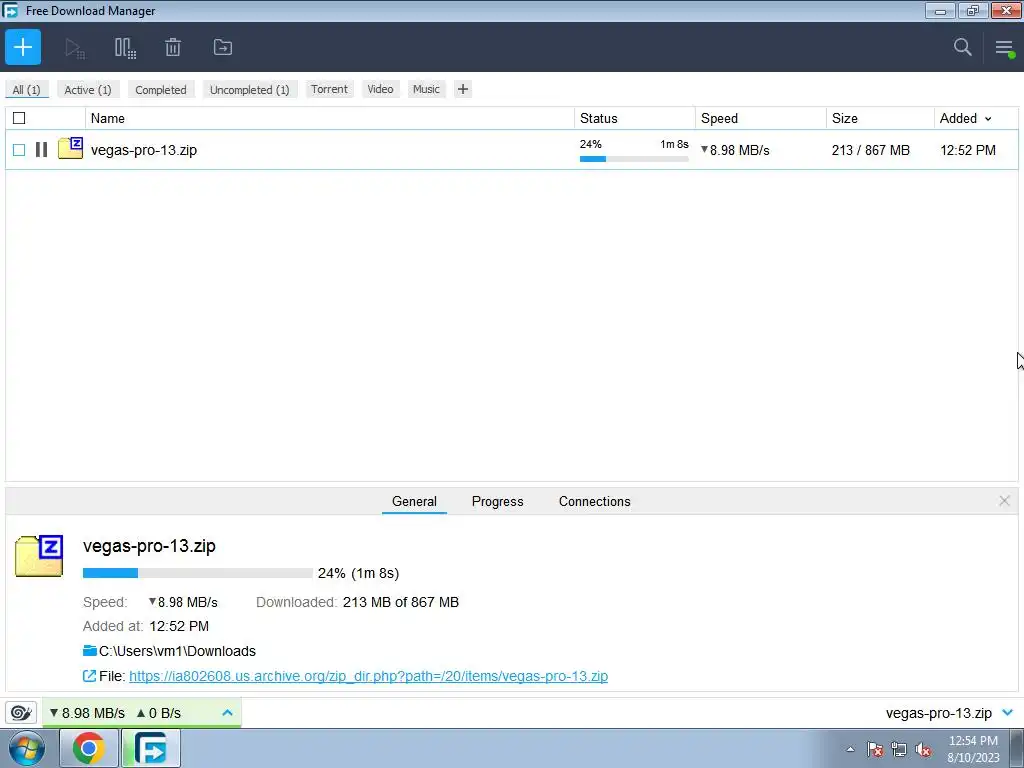The image size is (1024, 768).
Task: Click the large progress bar in General panel
Action: point(198,573)
